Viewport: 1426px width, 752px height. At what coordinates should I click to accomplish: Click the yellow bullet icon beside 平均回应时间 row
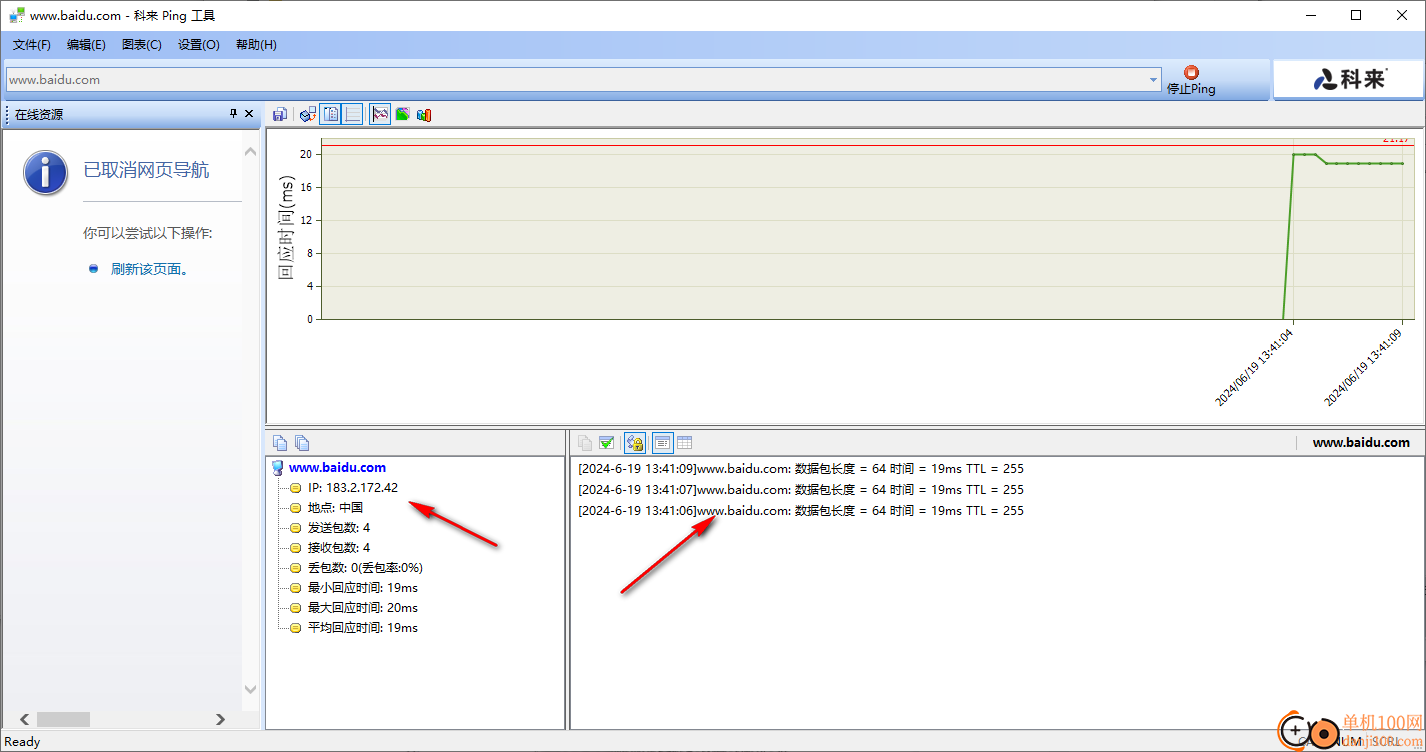[x=295, y=628]
